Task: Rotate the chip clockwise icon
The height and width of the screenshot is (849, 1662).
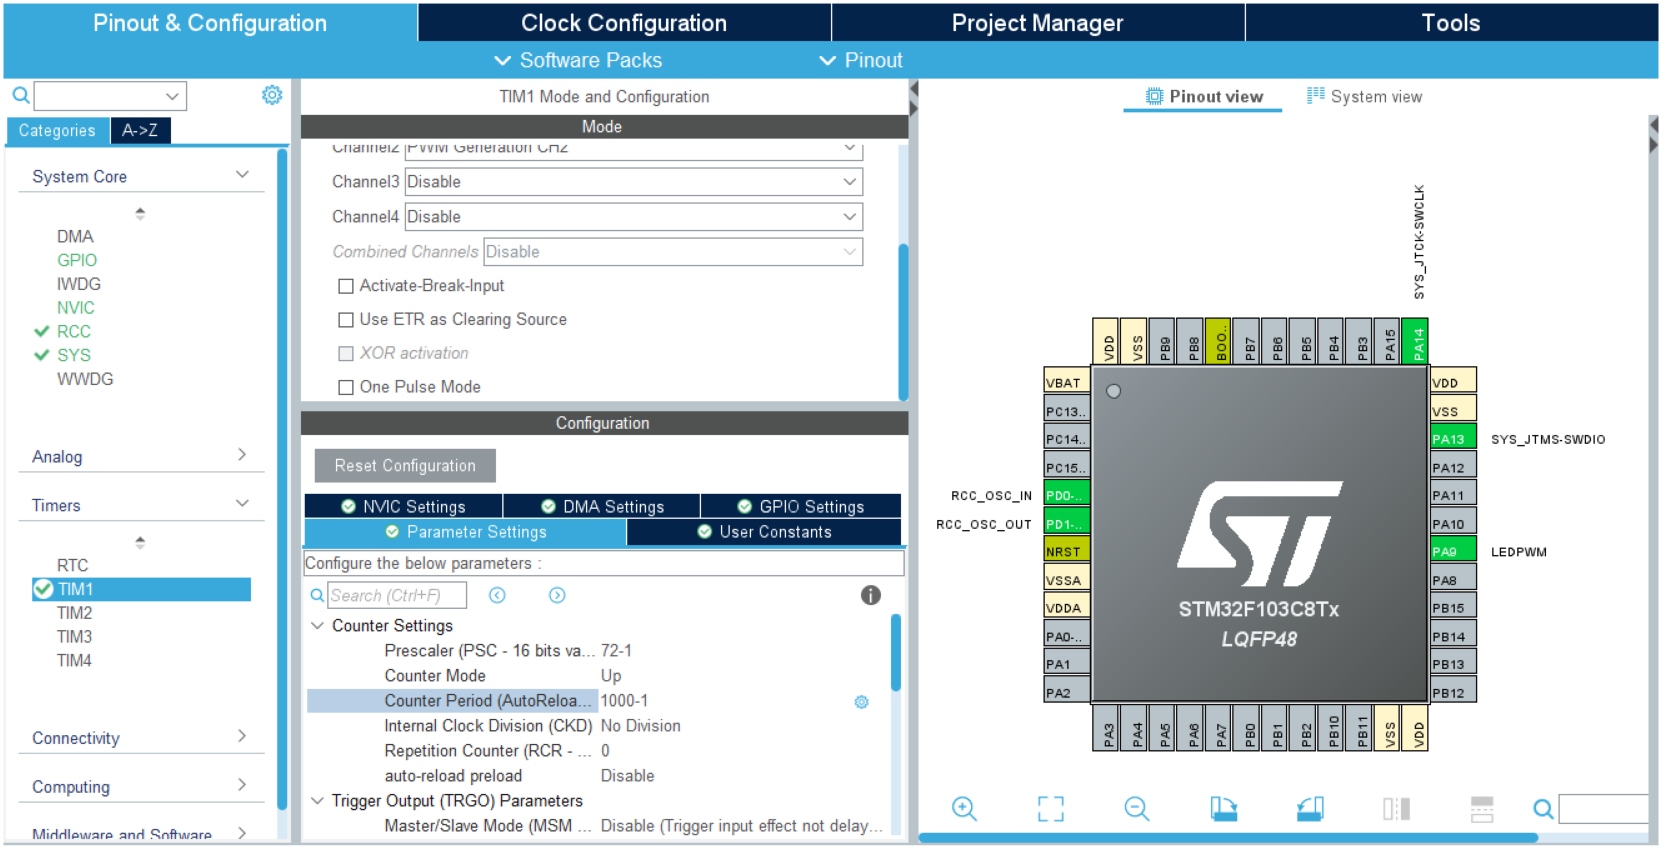Action: coord(1224,809)
